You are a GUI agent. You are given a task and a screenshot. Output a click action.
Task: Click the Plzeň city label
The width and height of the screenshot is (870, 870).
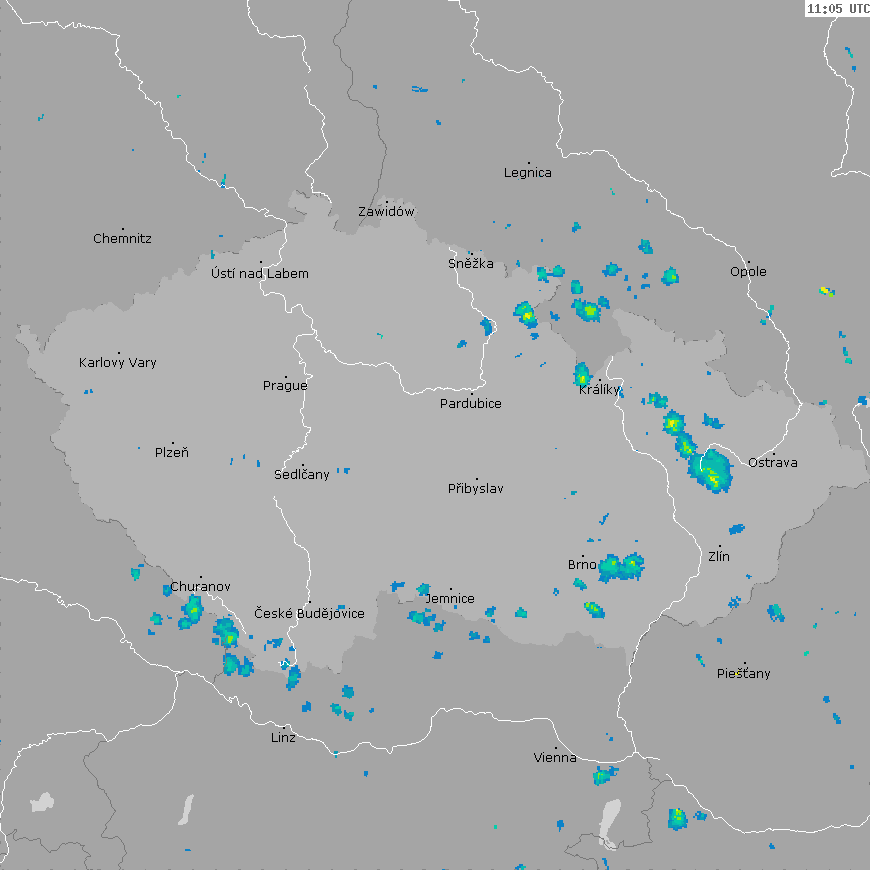[x=171, y=453]
